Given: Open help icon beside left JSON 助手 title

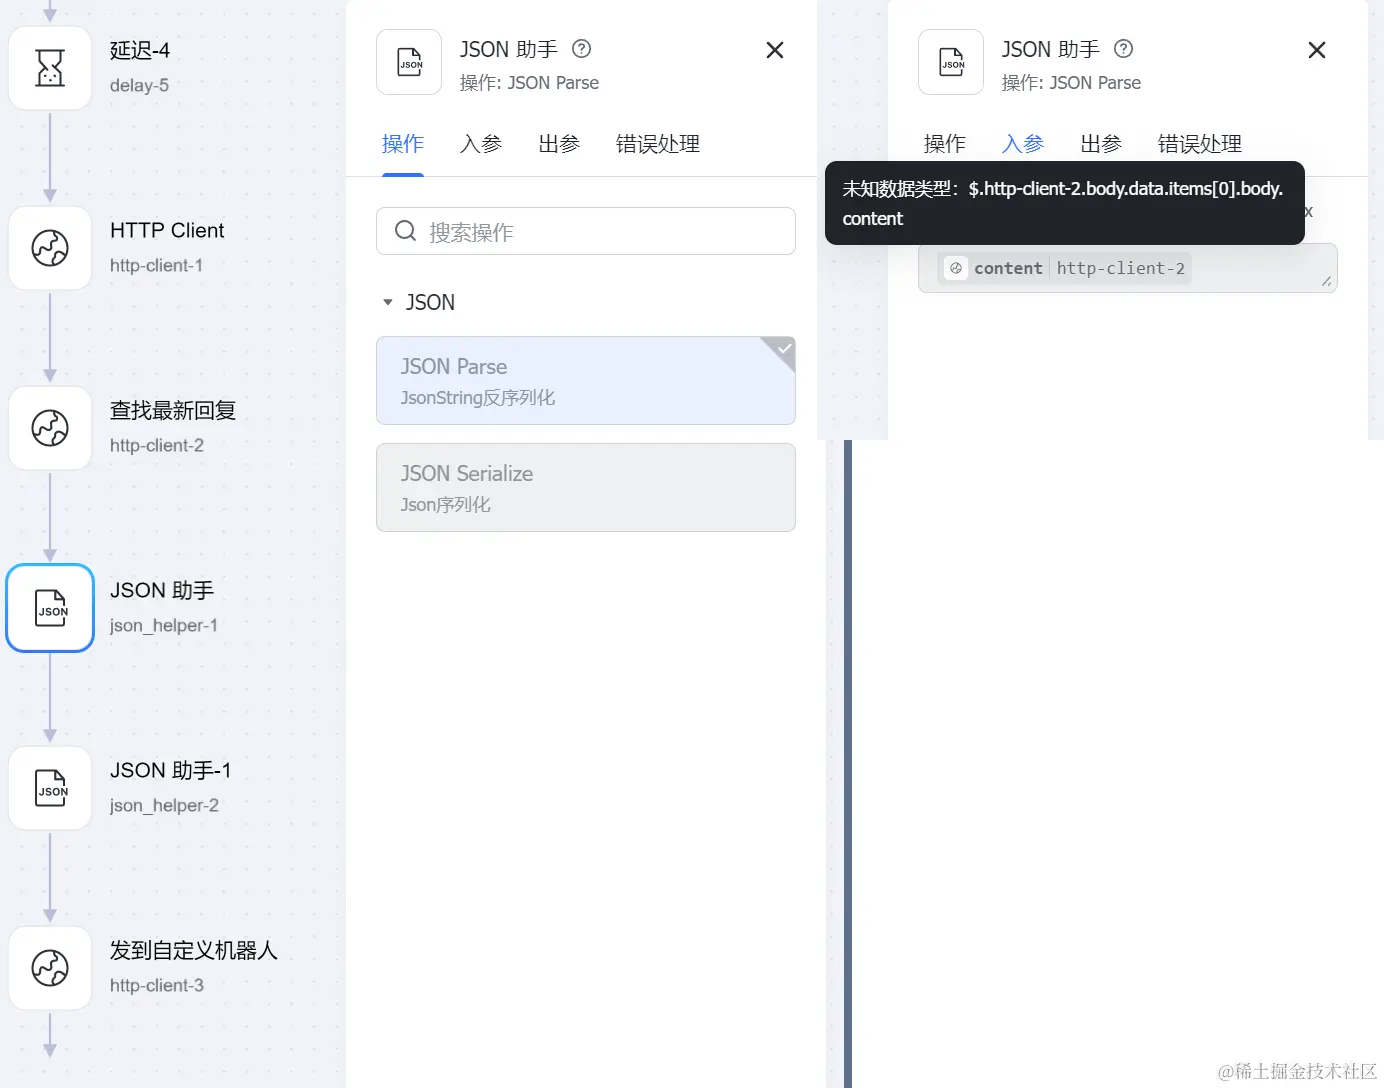Looking at the screenshot, I should coord(581,48).
